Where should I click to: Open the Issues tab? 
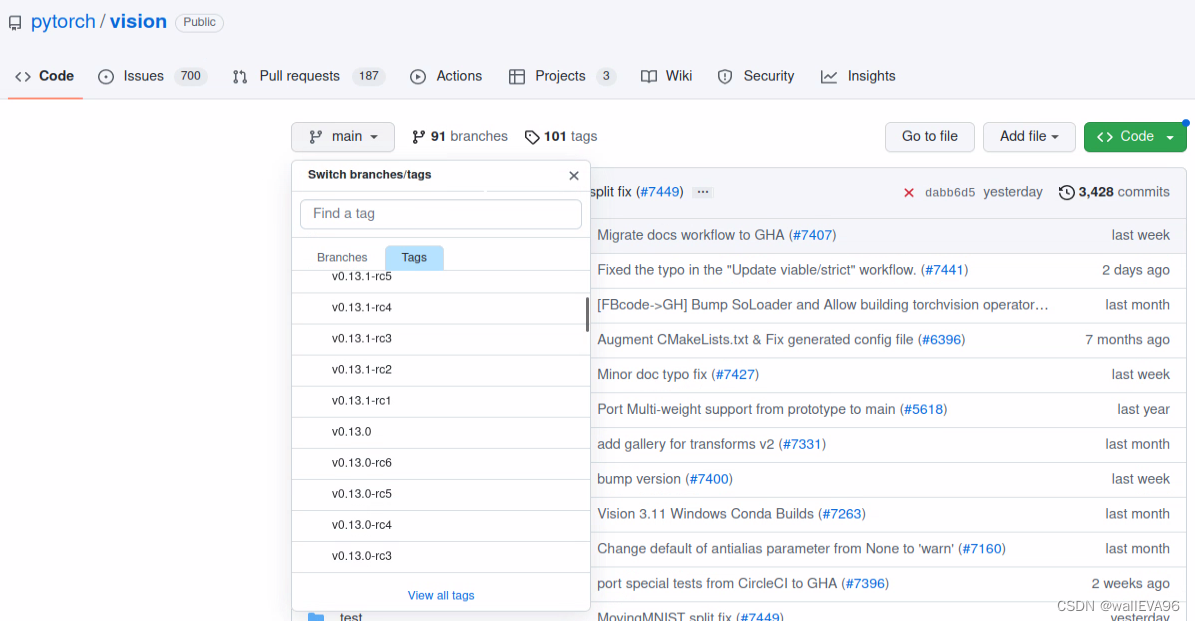tap(152, 76)
